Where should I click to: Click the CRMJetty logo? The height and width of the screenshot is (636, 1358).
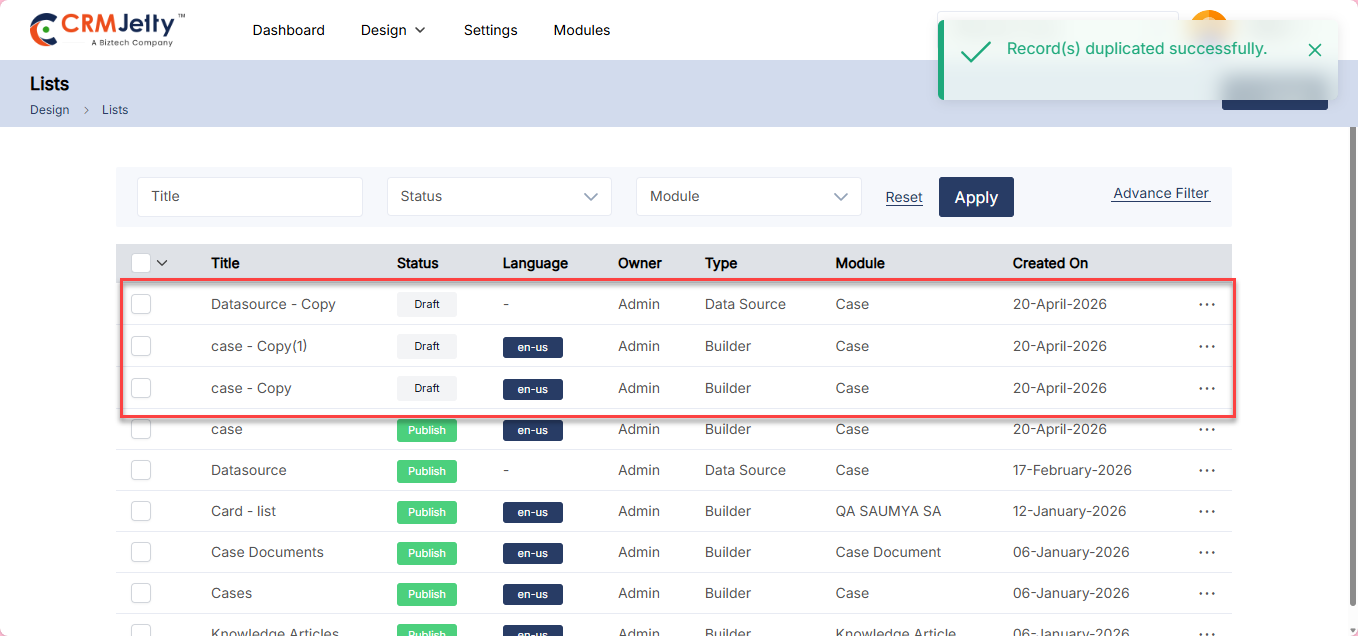108,30
